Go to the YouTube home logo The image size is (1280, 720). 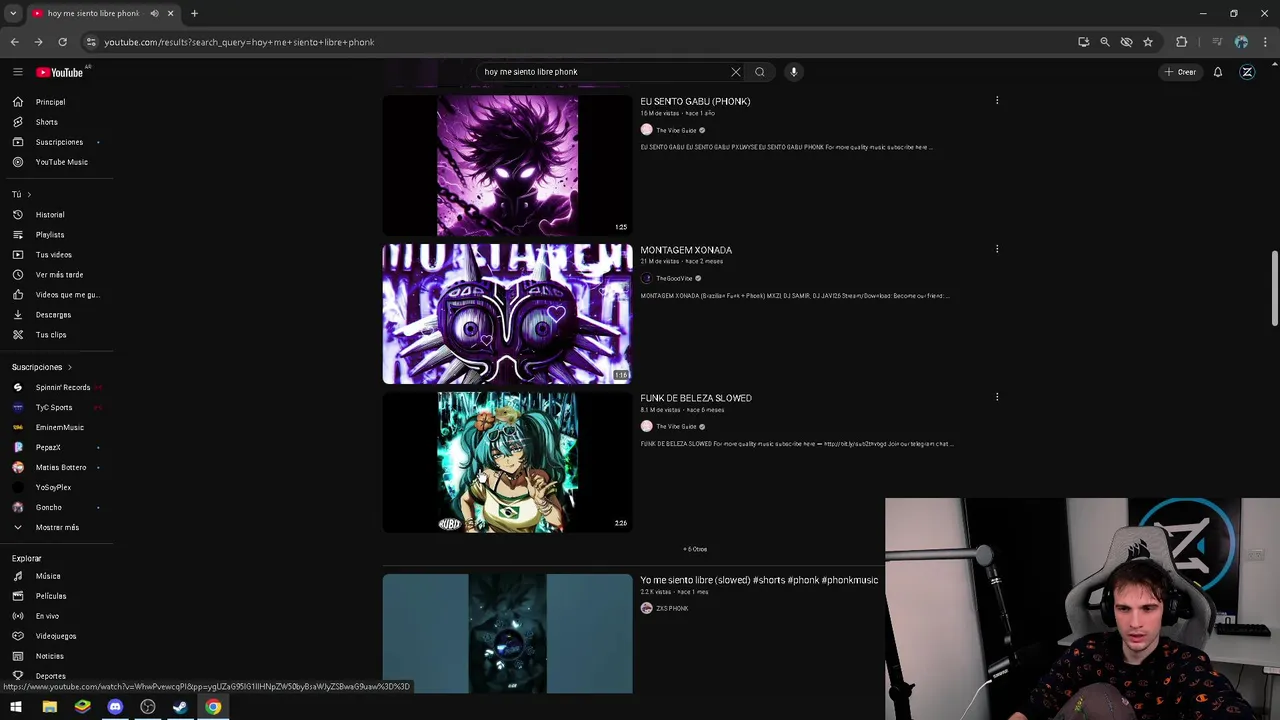click(60, 72)
